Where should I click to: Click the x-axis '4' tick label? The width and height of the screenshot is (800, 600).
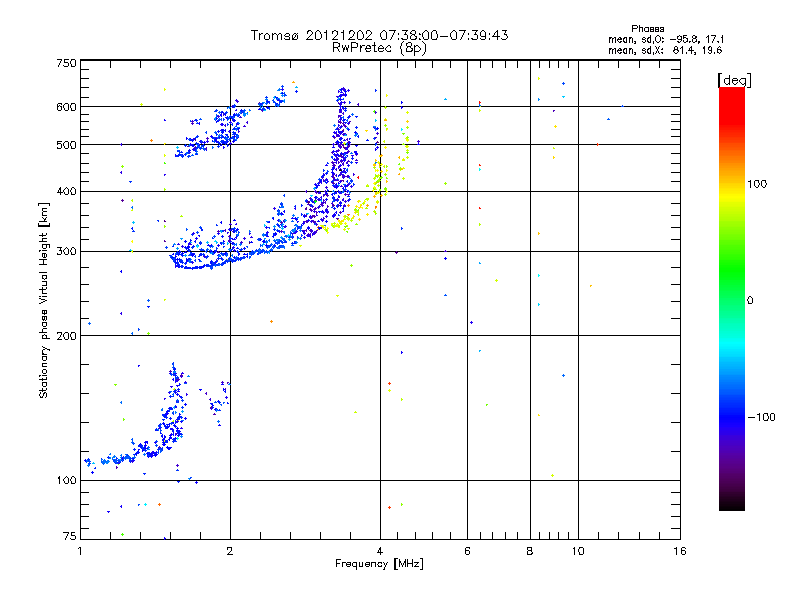click(x=380, y=551)
